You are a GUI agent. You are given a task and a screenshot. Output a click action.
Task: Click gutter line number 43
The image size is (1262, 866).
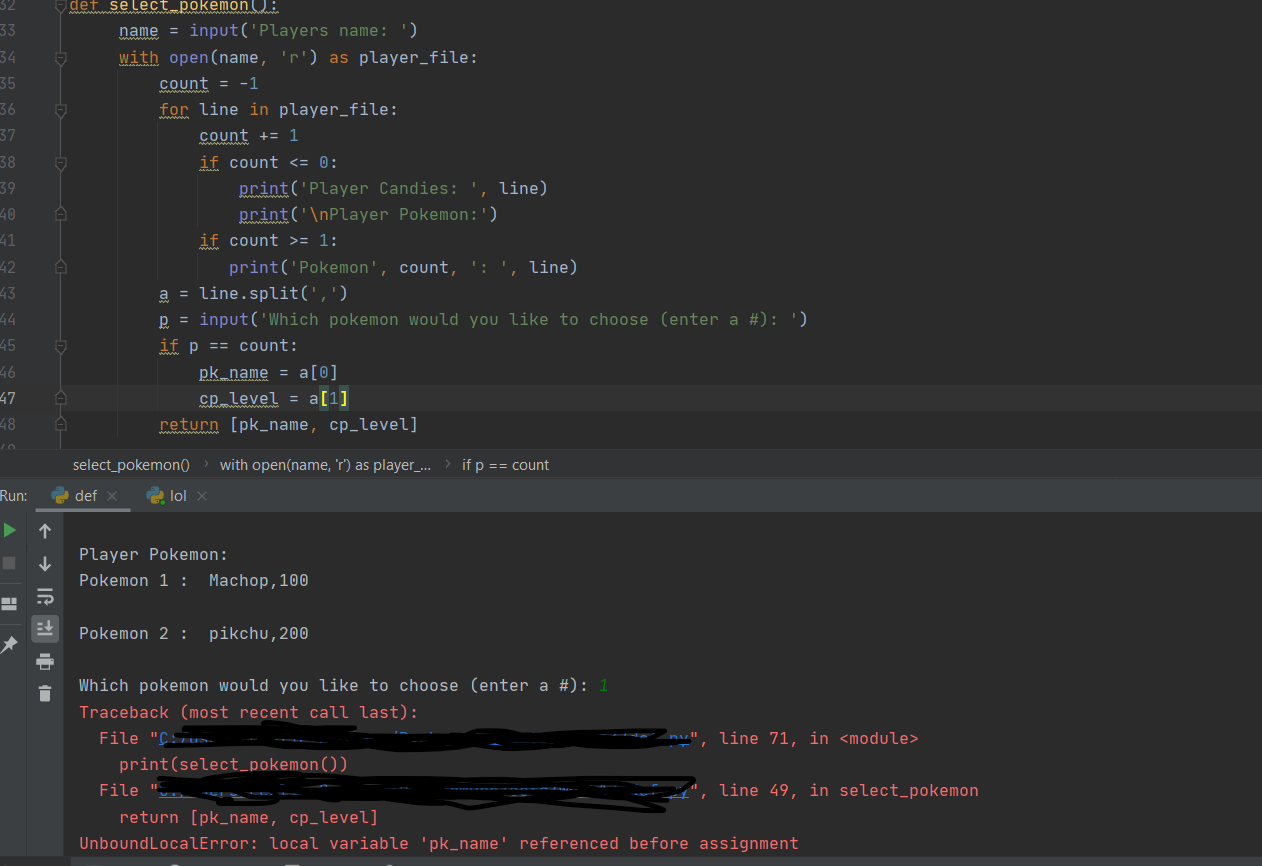tap(8, 293)
